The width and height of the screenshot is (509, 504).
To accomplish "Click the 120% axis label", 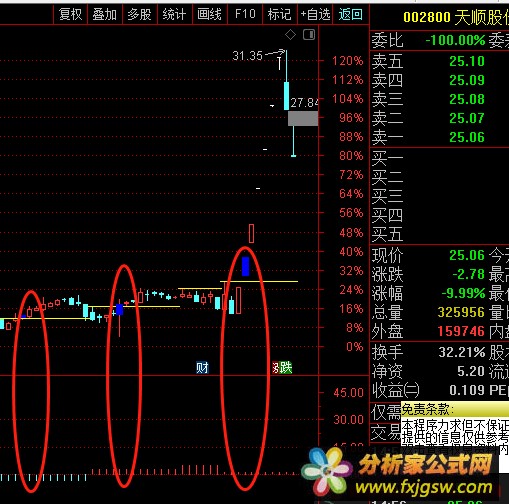I will 347,61.
